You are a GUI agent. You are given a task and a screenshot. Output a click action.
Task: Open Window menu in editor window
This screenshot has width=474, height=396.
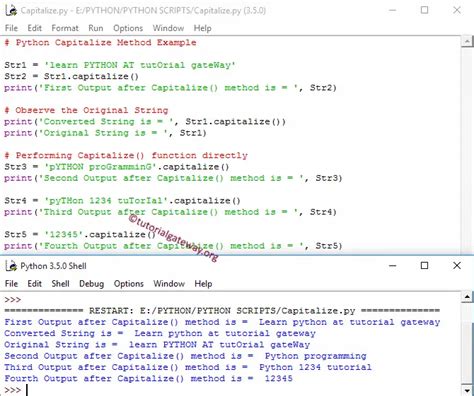tap(168, 28)
